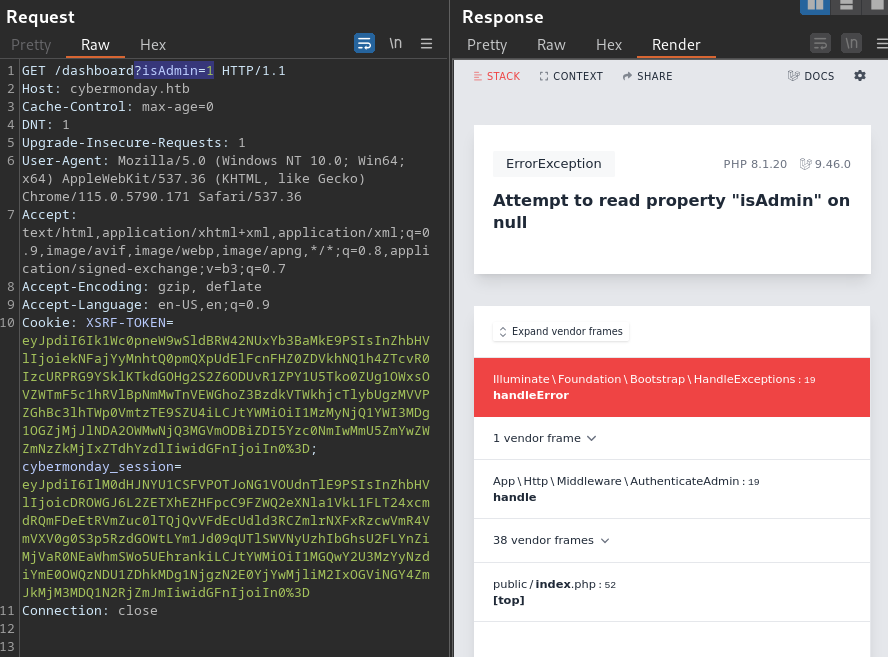The height and width of the screenshot is (657, 888).
Task: Jump to CONTEXT section
Action: click(x=571, y=76)
